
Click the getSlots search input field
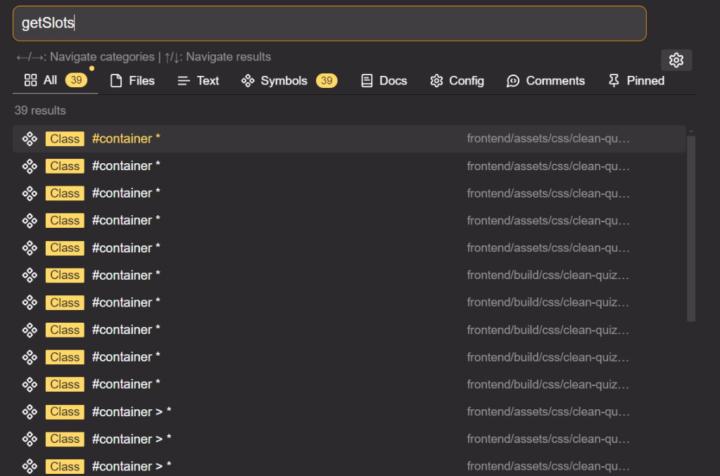330,23
